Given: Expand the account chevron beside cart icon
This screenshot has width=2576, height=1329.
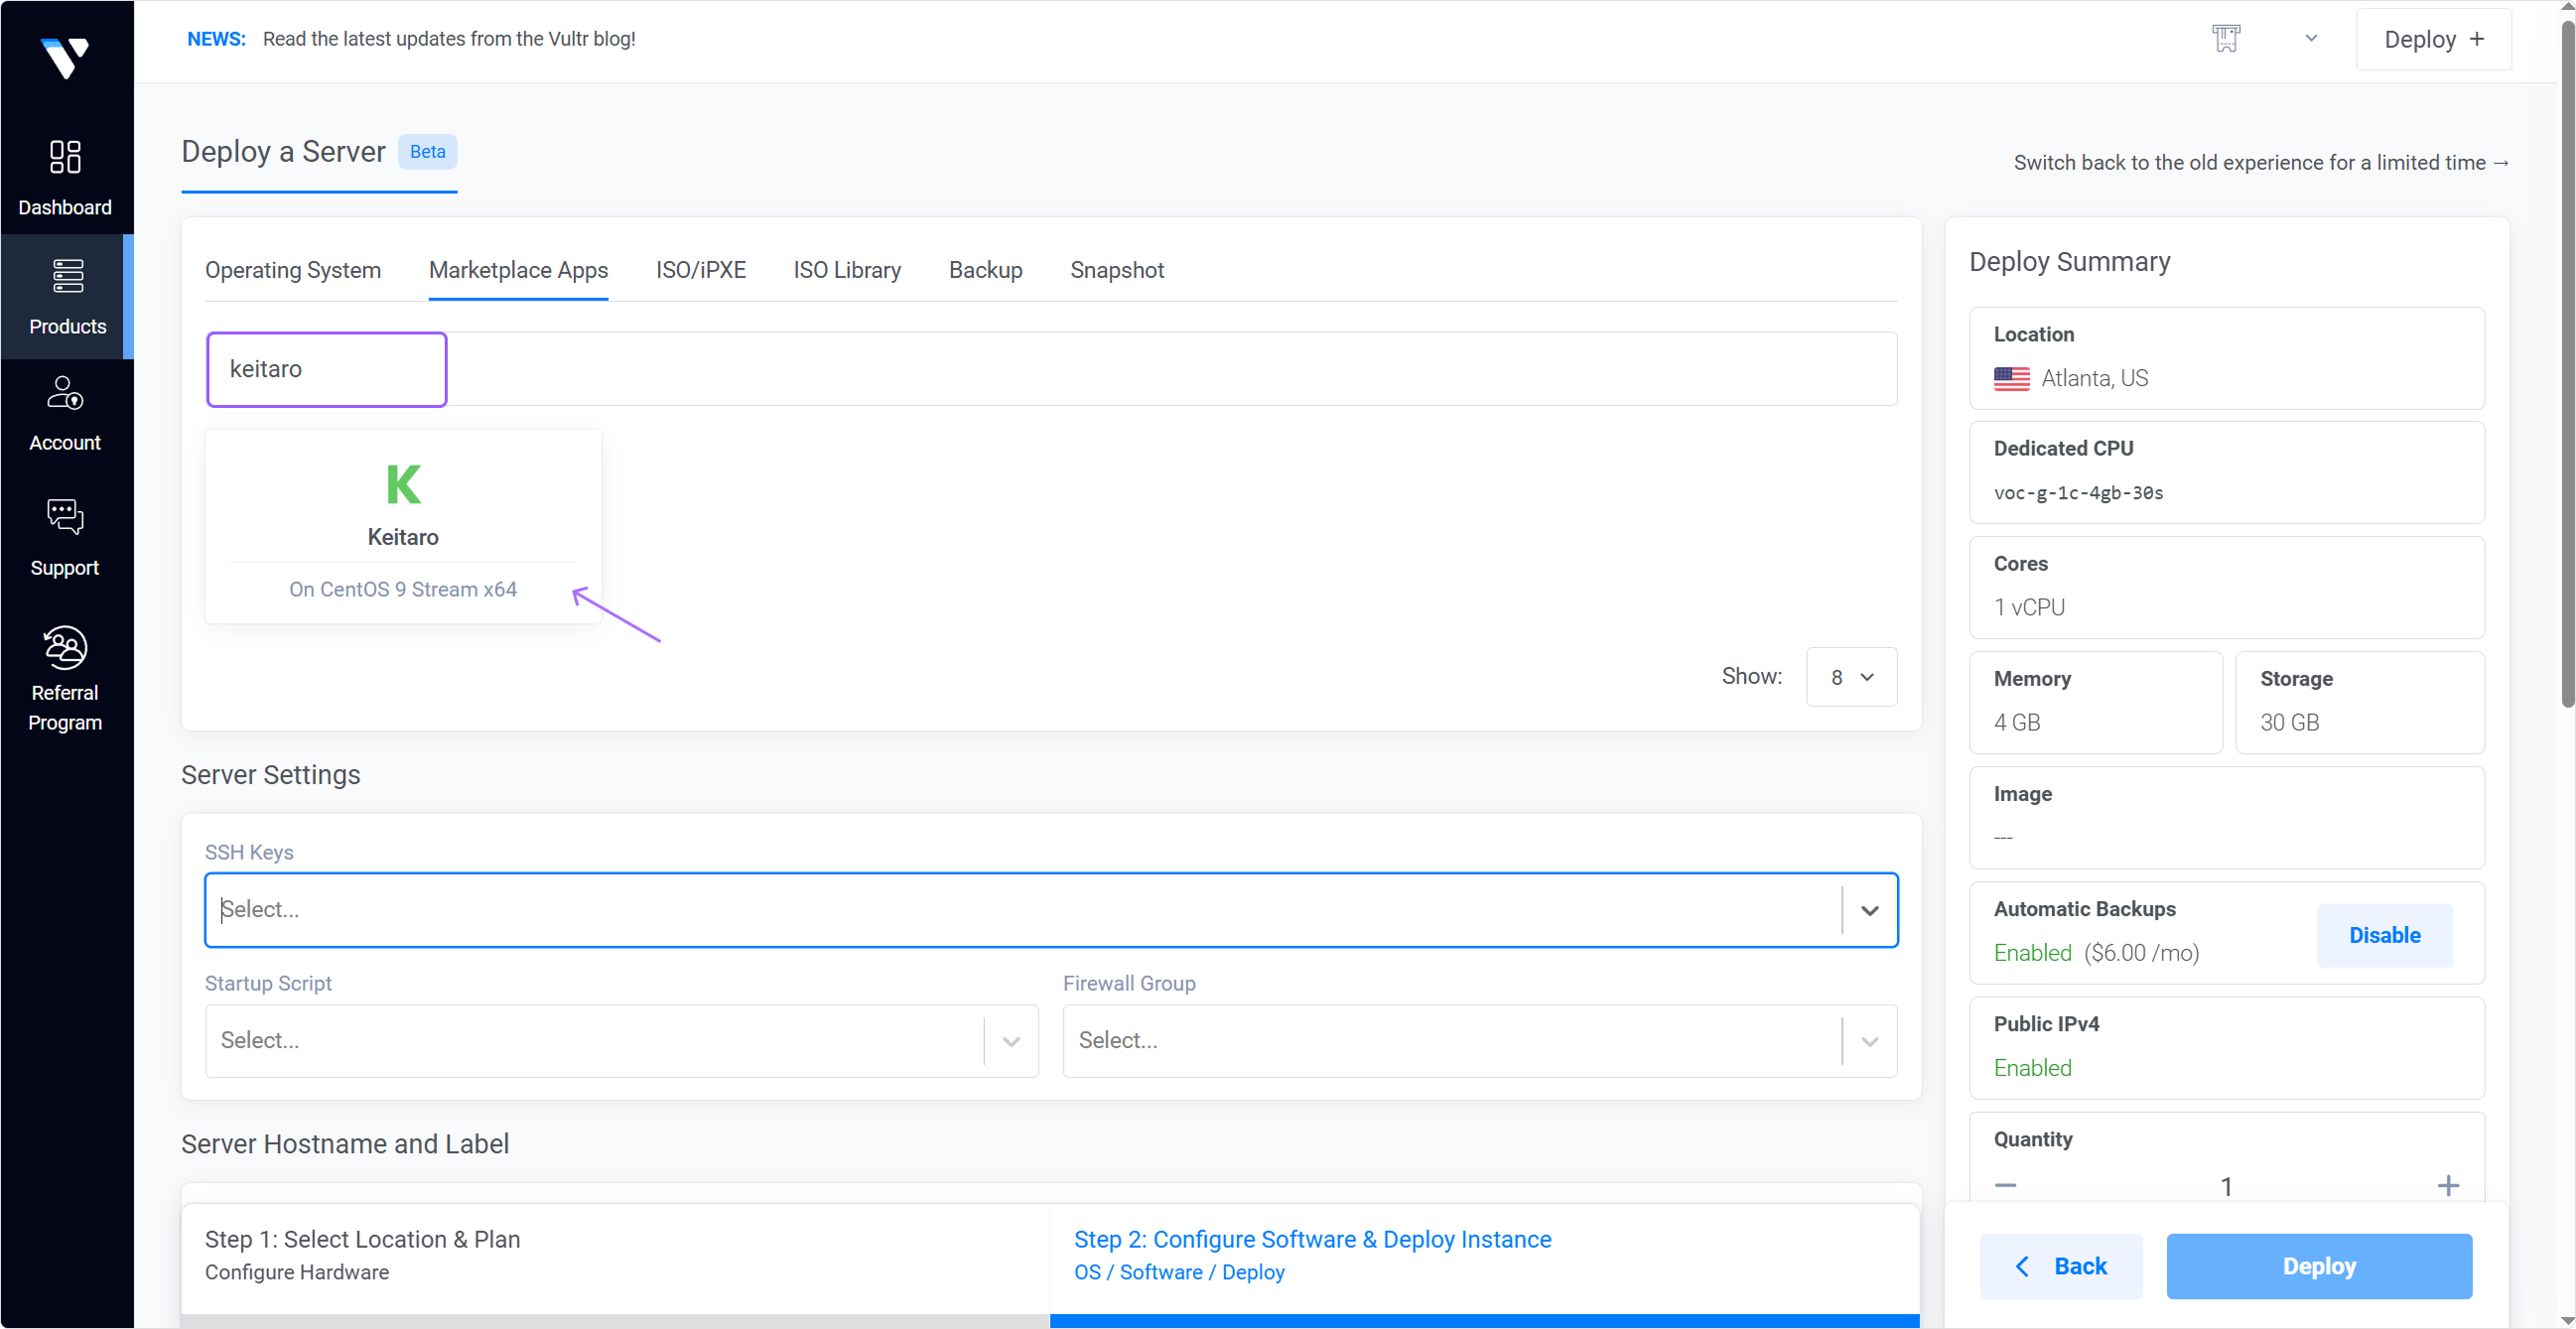Looking at the screenshot, I should tap(2310, 39).
